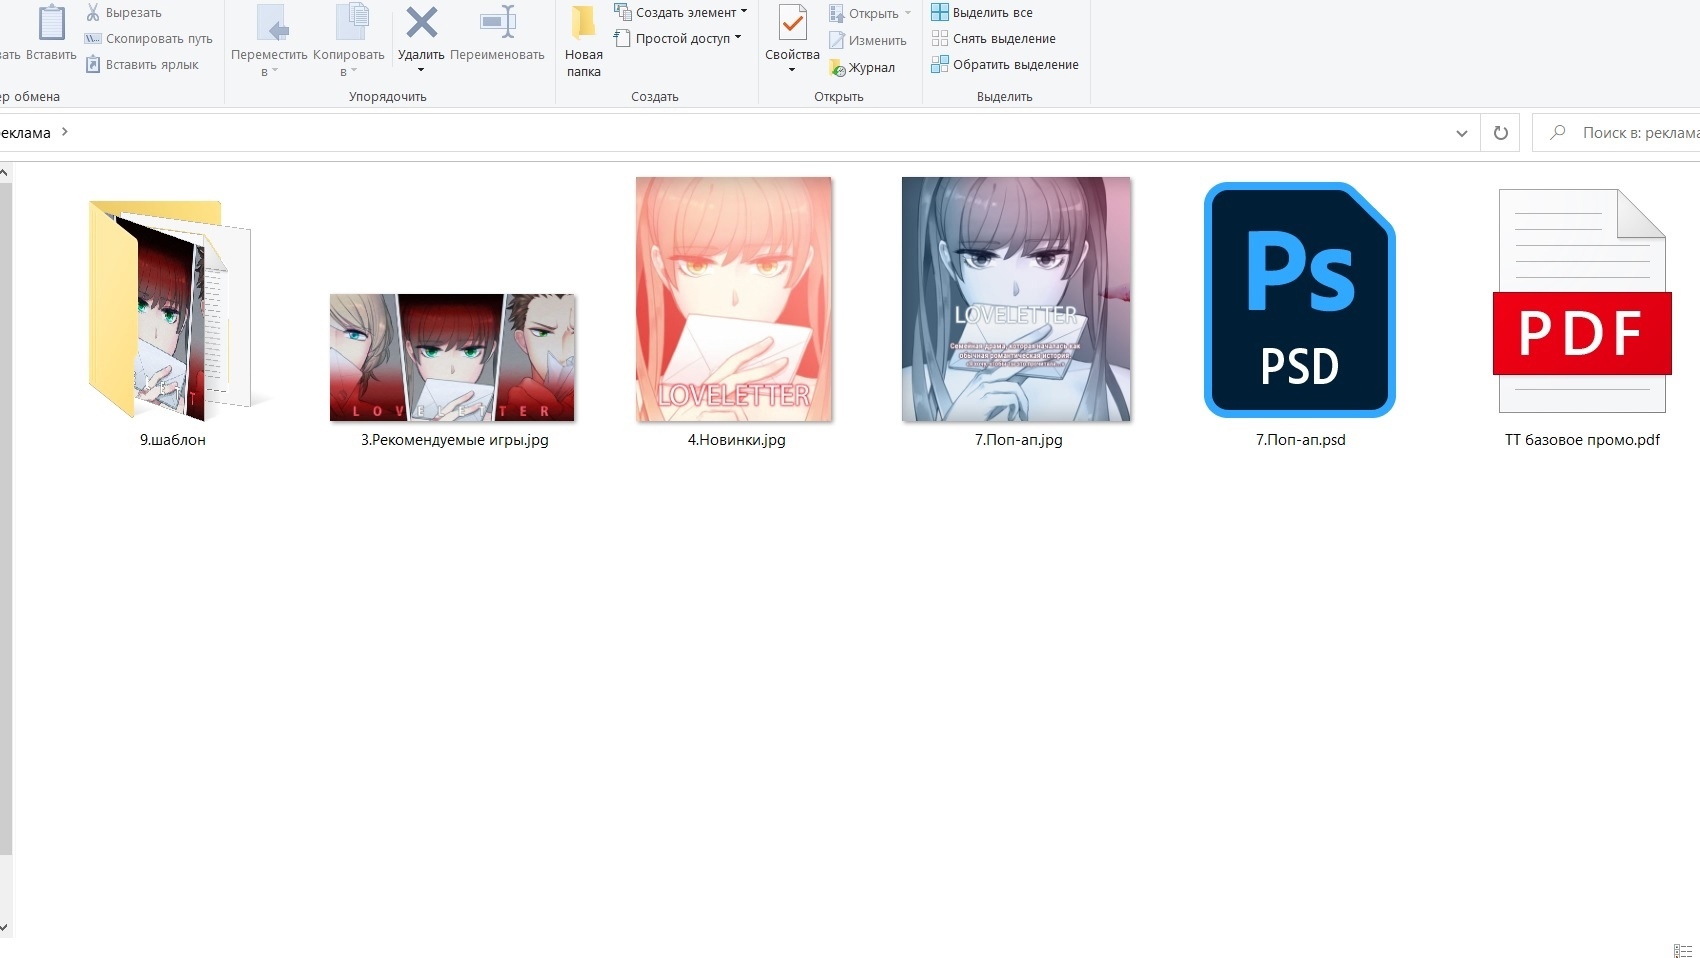Expand the address bar history dropdown
This screenshot has height=958, width=1700.
[1461, 133]
